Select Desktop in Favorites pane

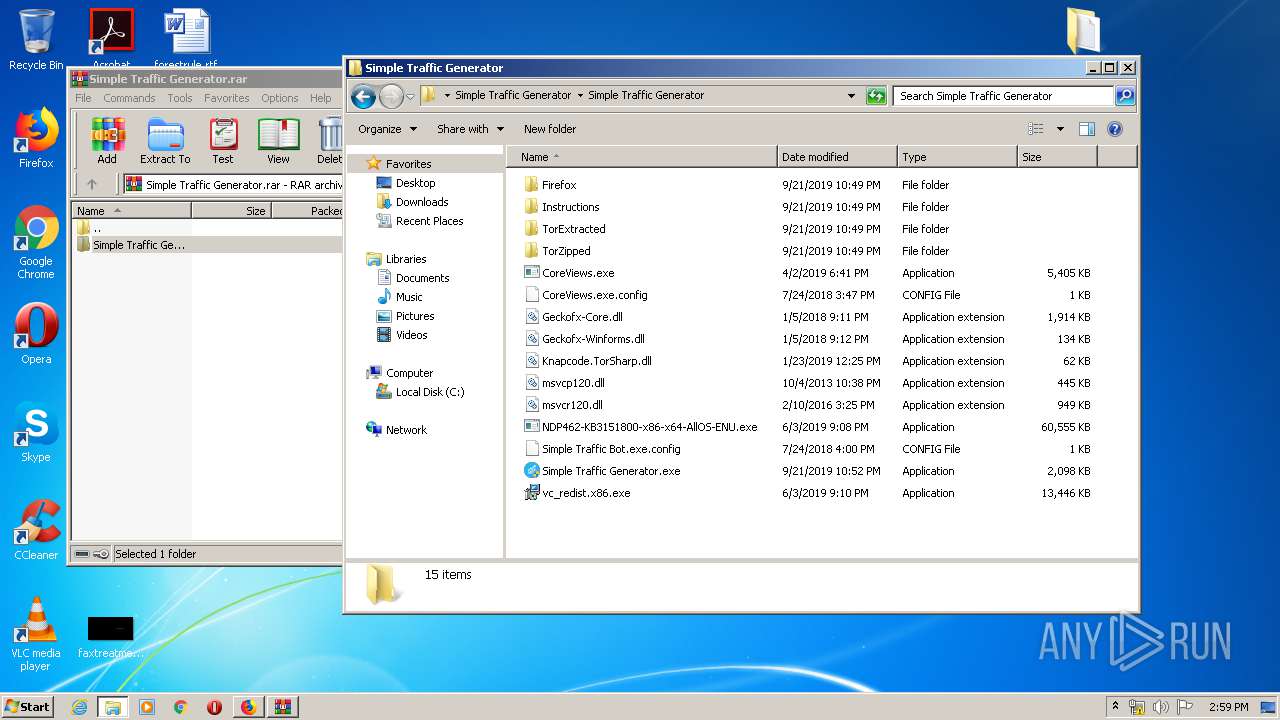[415, 183]
